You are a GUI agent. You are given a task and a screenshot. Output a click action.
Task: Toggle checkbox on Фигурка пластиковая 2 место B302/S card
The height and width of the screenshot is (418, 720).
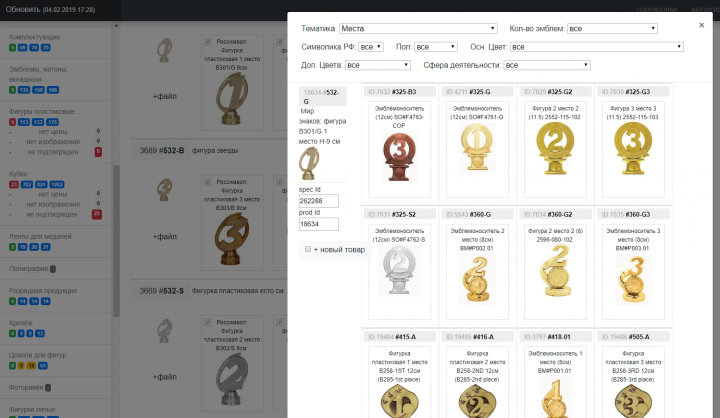tap(208, 322)
